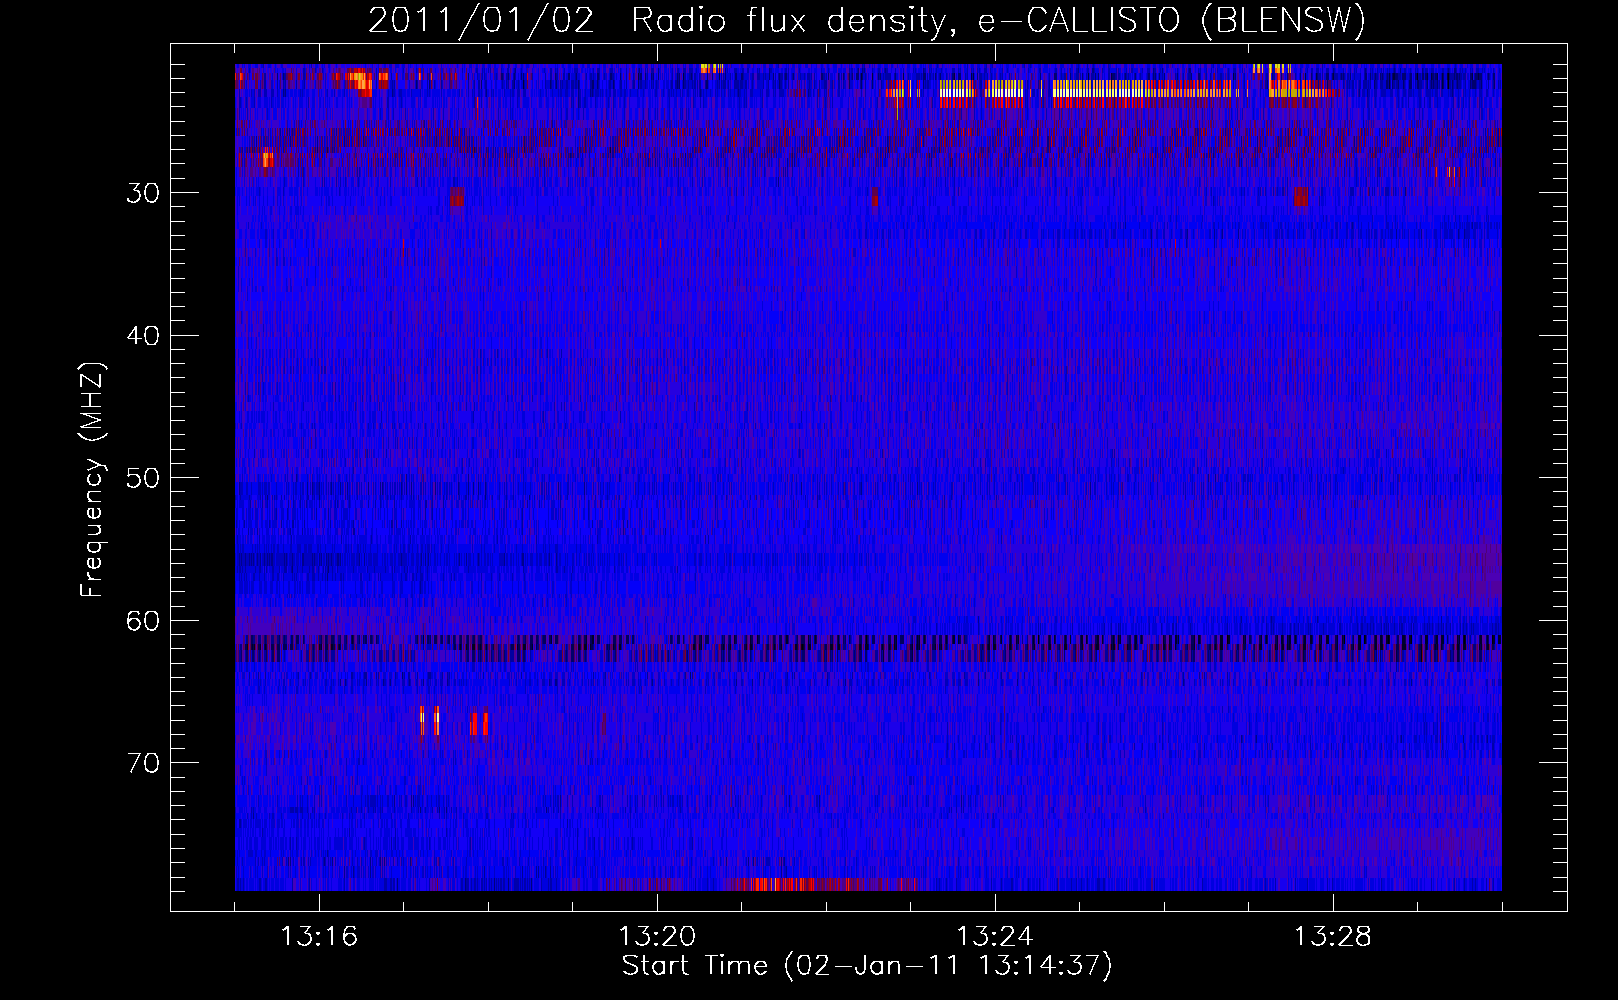Click the 'Start Time (02-Jan-11 13:14:37)' label

[x=867, y=966]
